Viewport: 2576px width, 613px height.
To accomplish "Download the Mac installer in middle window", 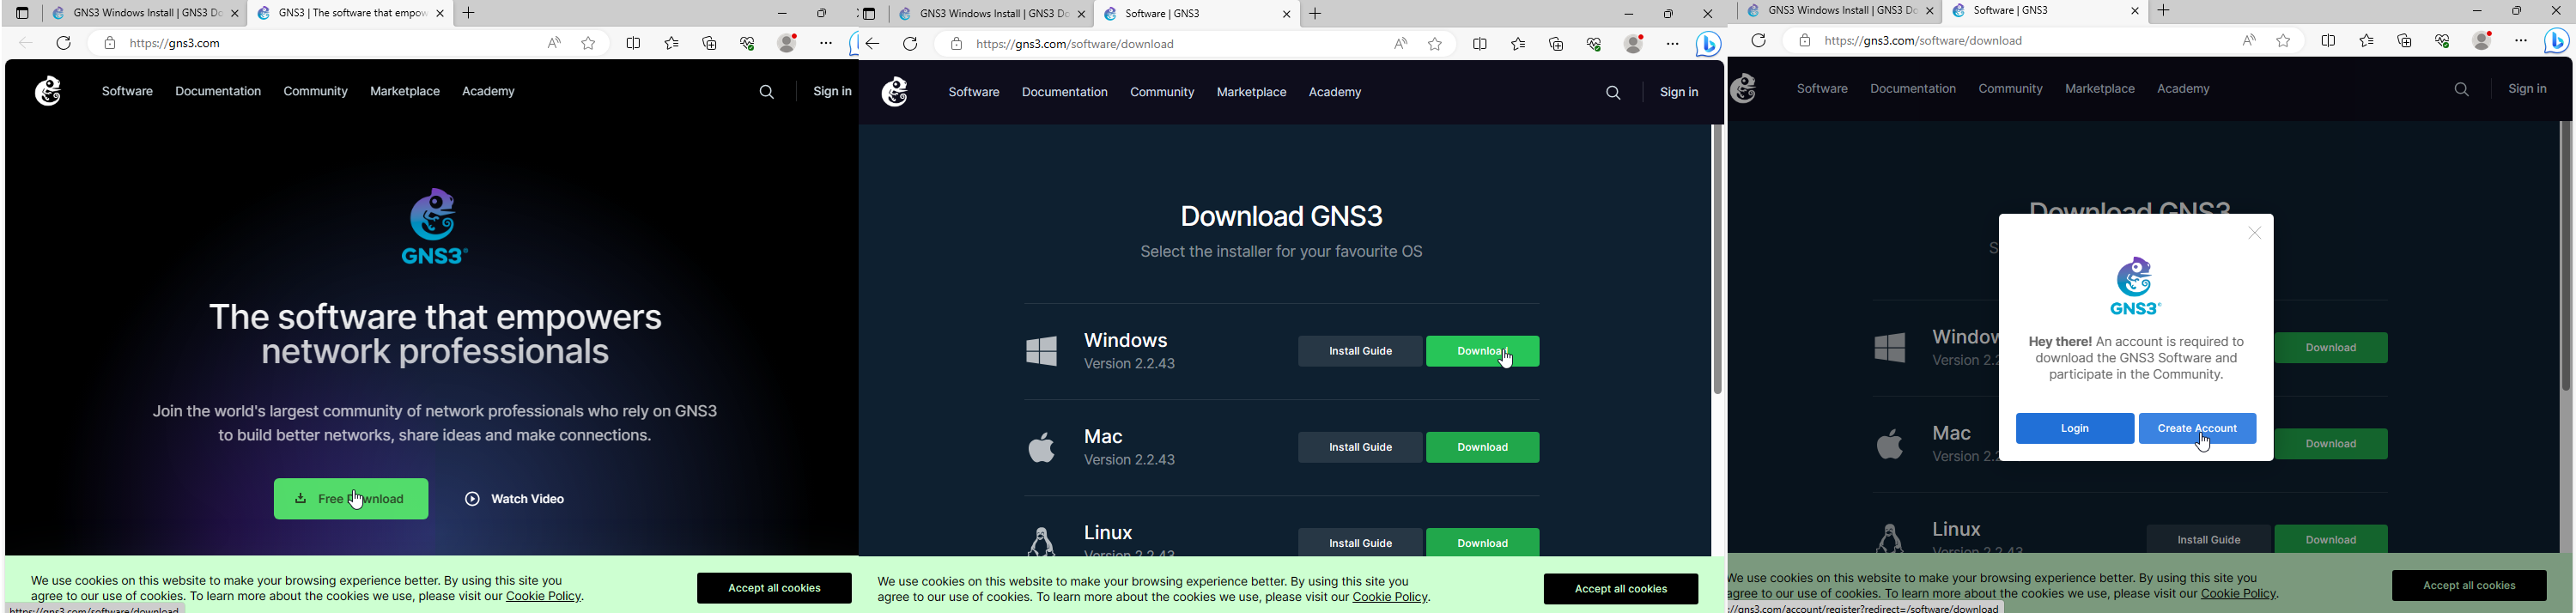I will tap(1483, 447).
